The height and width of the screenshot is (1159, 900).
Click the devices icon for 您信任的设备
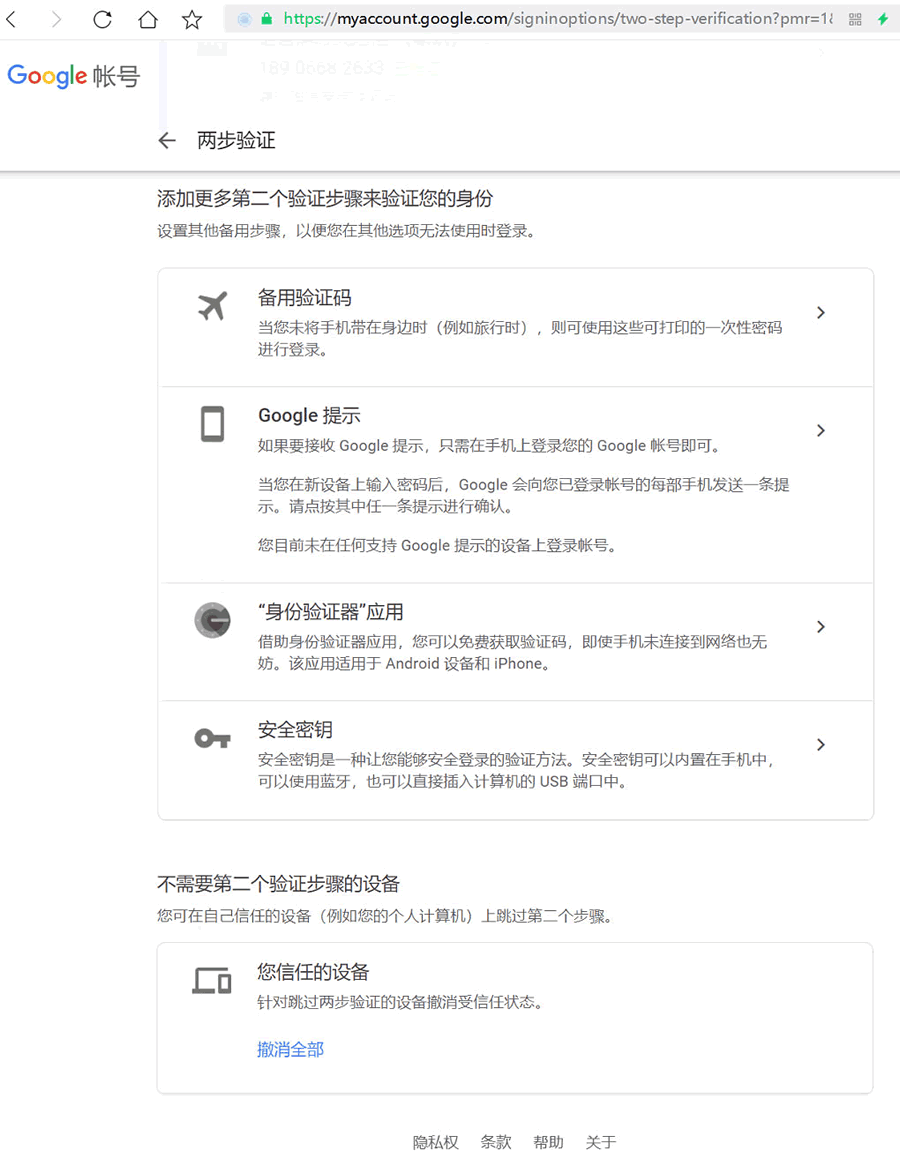[212, 980]
